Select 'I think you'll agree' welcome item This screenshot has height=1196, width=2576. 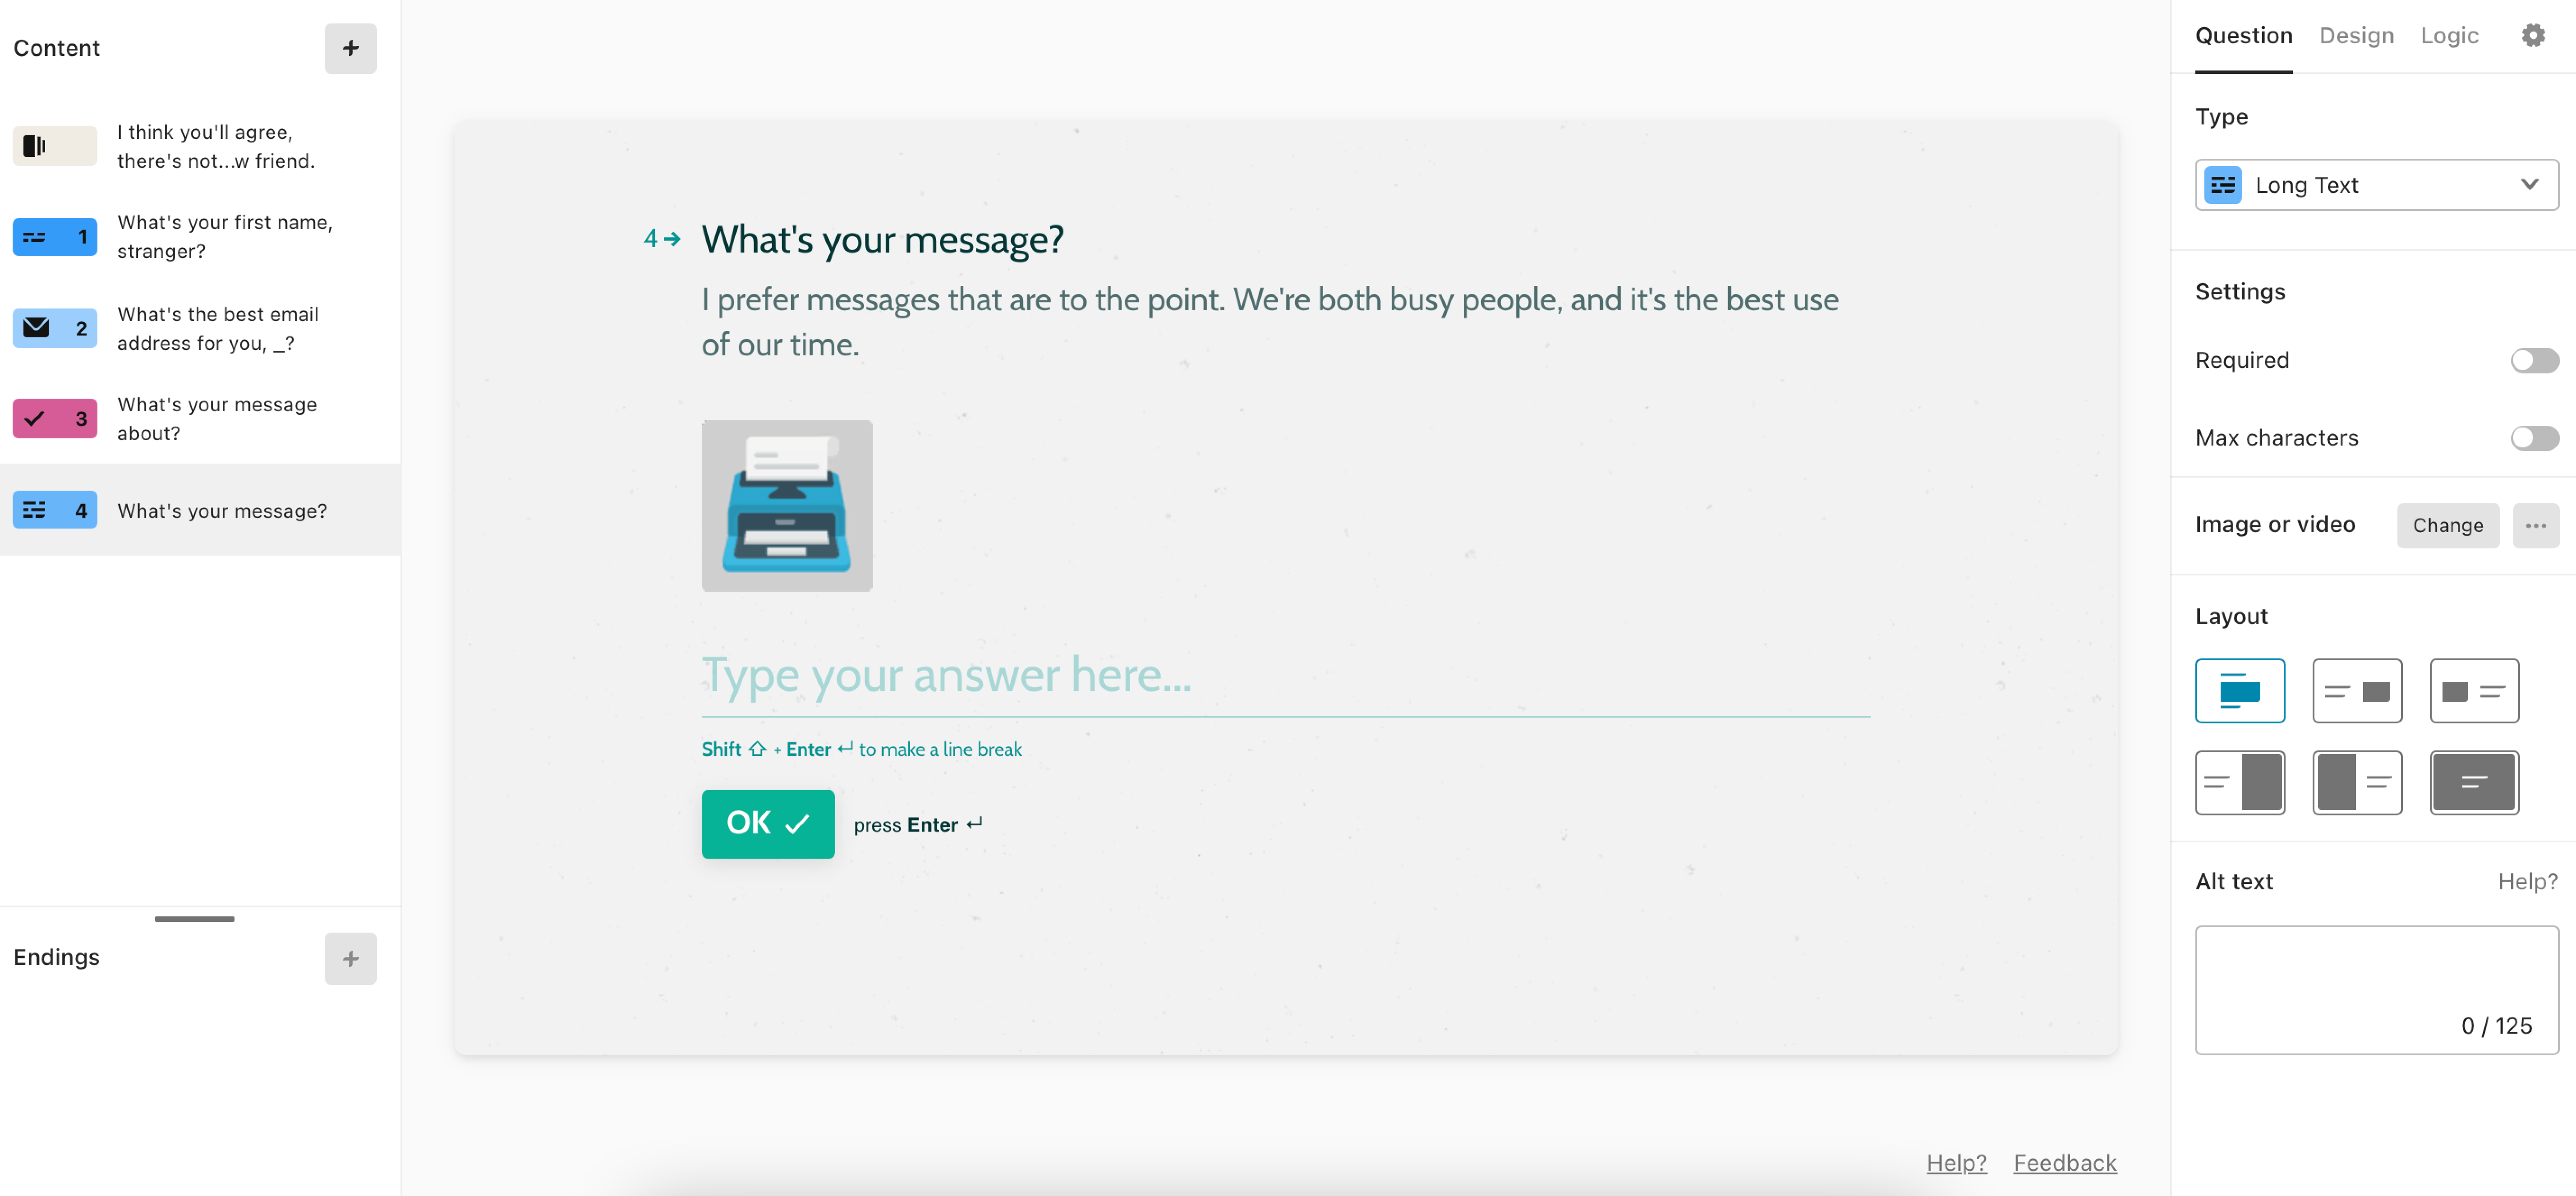pos(200,146)
